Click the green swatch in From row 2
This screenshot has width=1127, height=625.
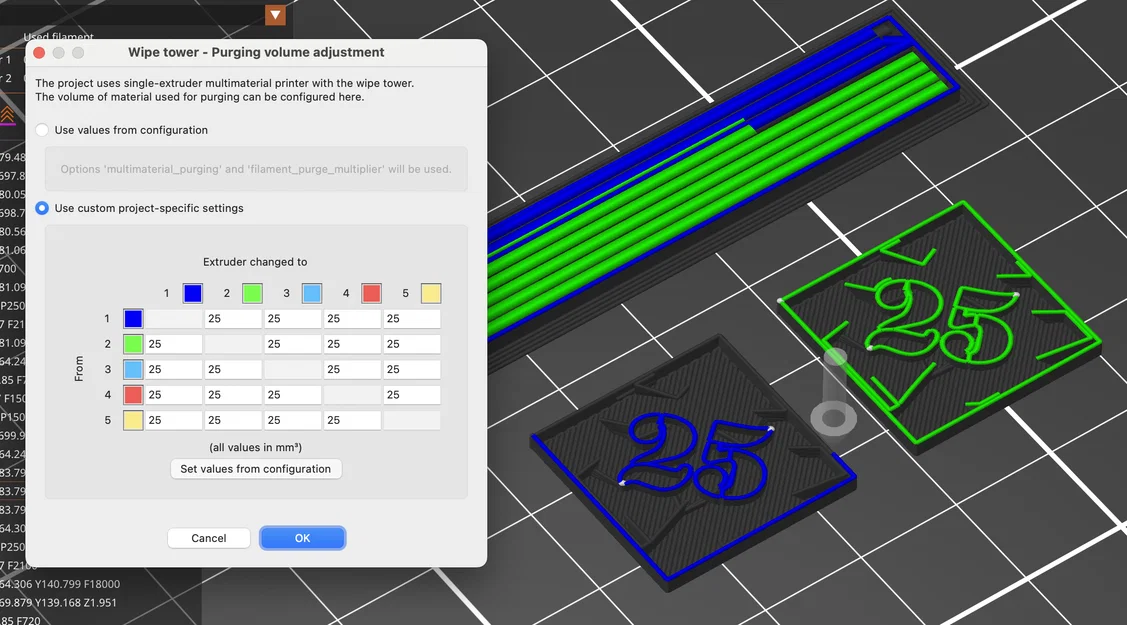tap(133, 344)
